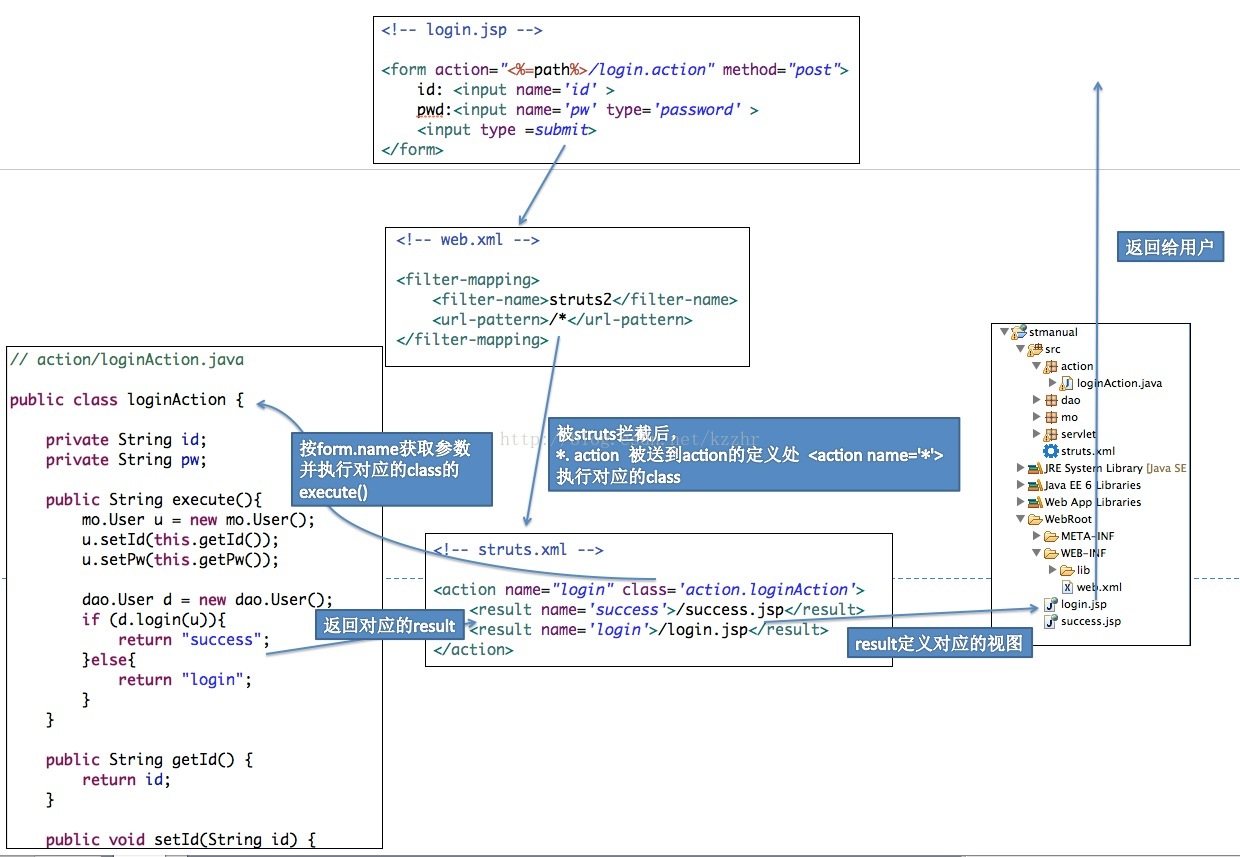Expand the dao package arrow
The height and width of the screenshot is (857, 1240).
point(1036,400)
